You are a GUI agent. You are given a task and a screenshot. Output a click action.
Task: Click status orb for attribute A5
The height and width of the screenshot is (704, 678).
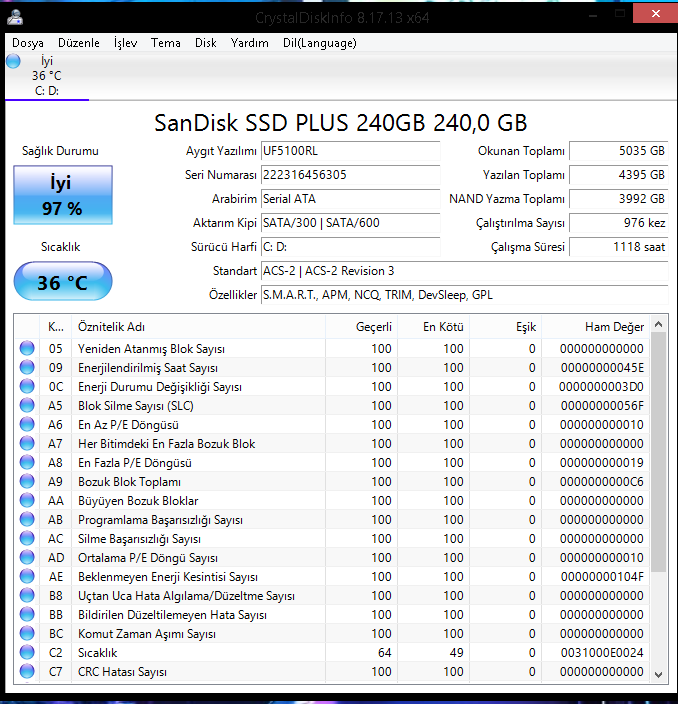point(27,405)
